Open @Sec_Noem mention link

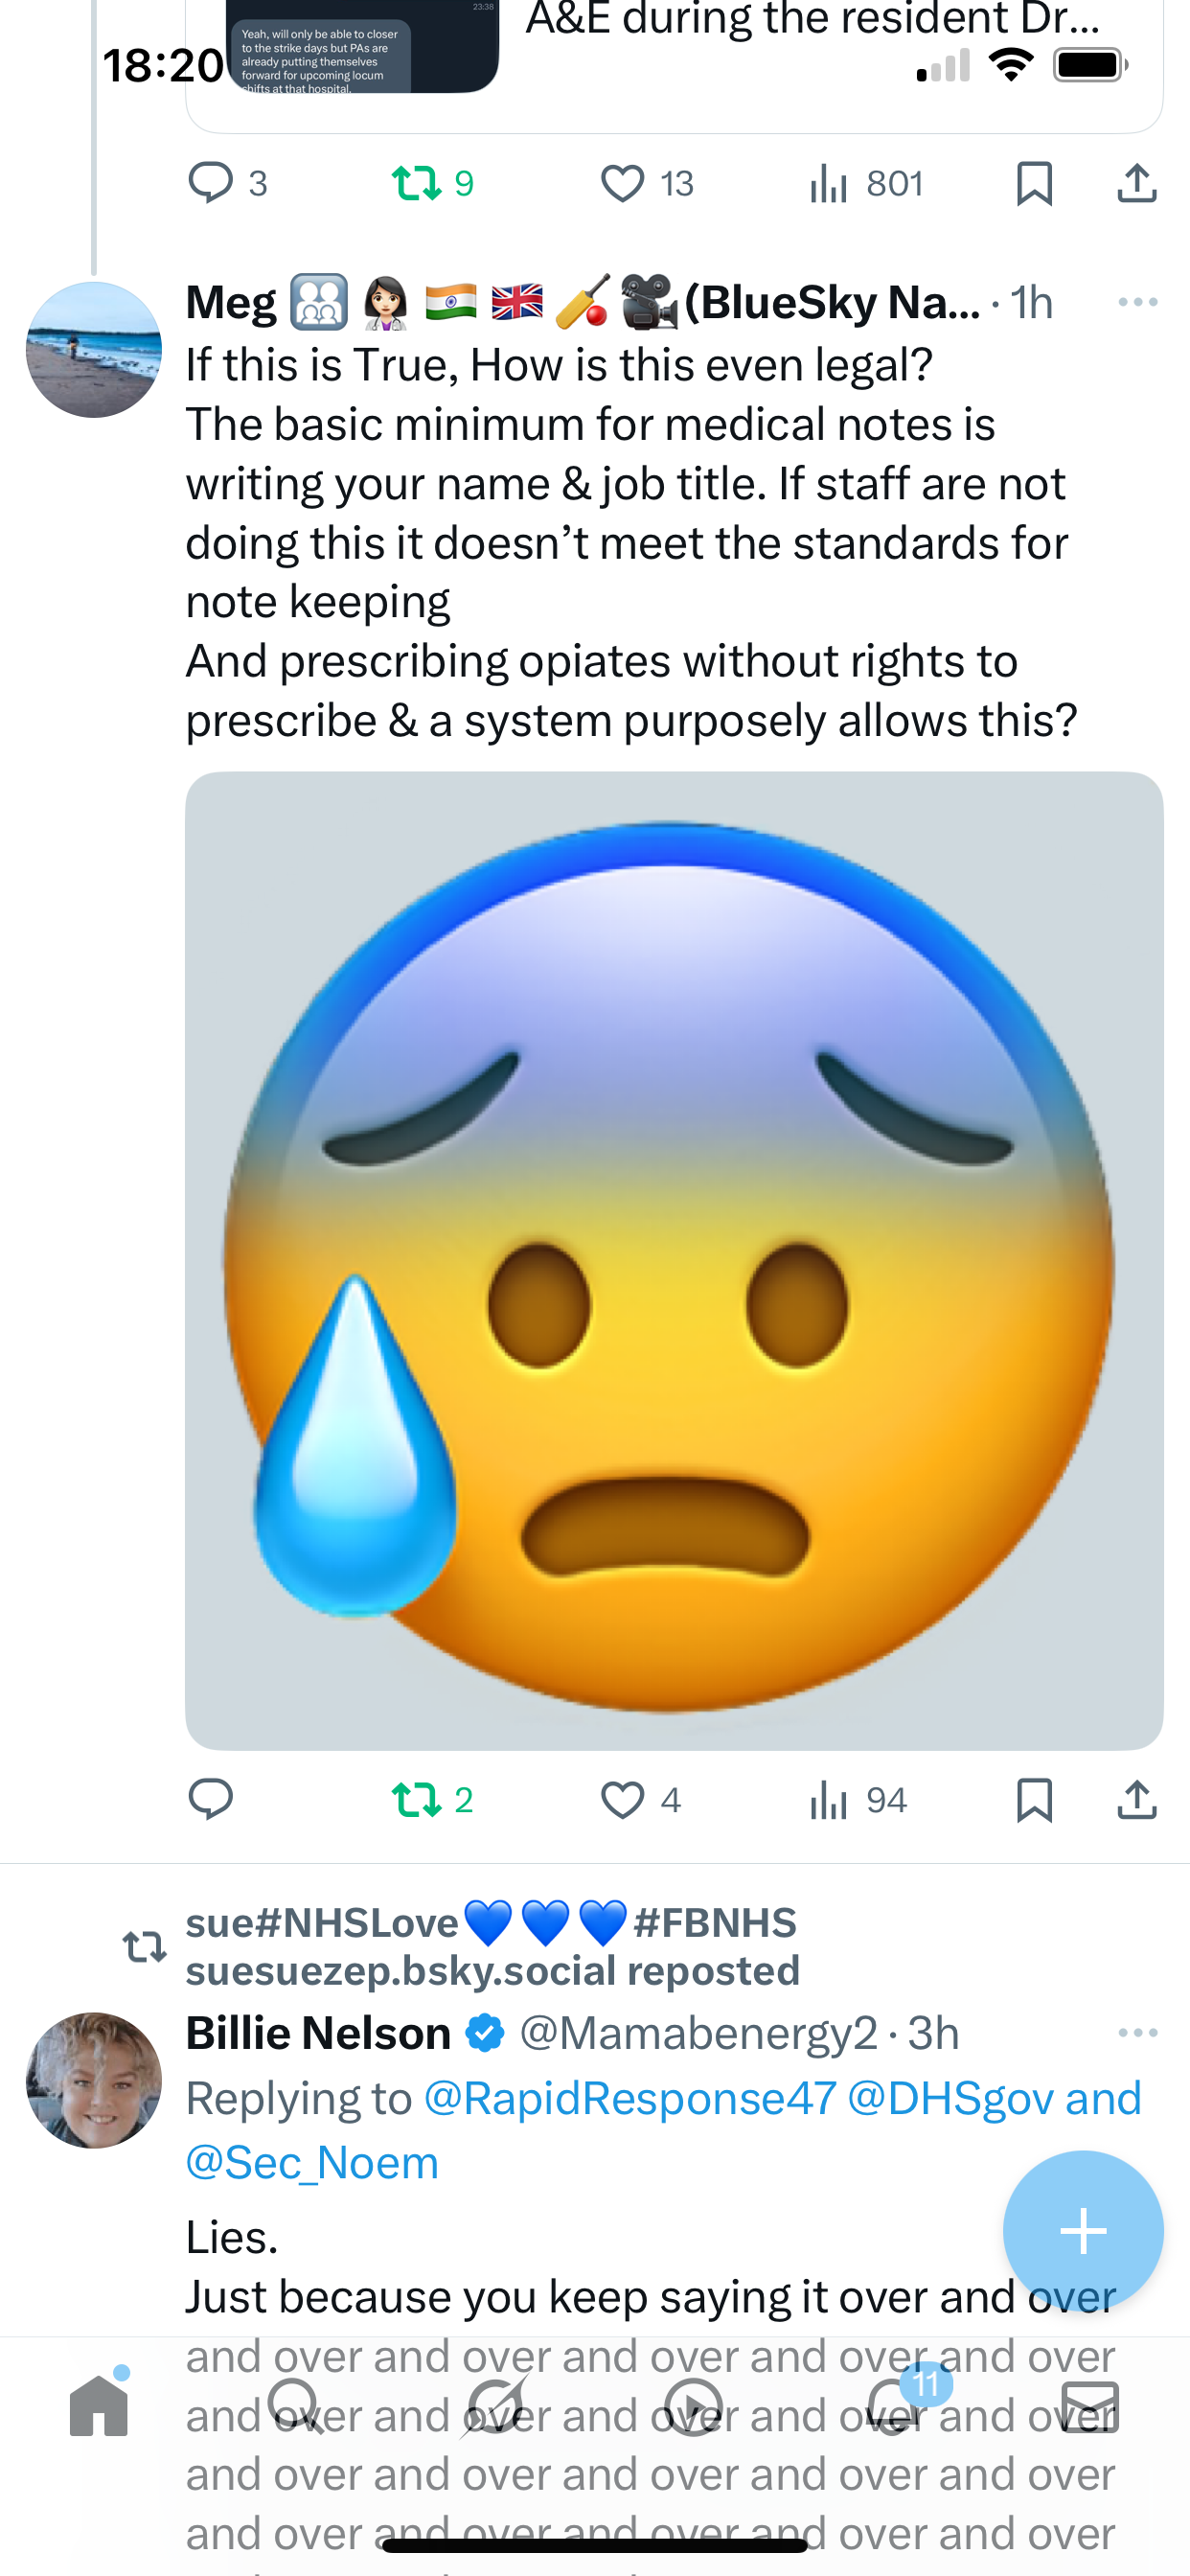(312, 2162)
